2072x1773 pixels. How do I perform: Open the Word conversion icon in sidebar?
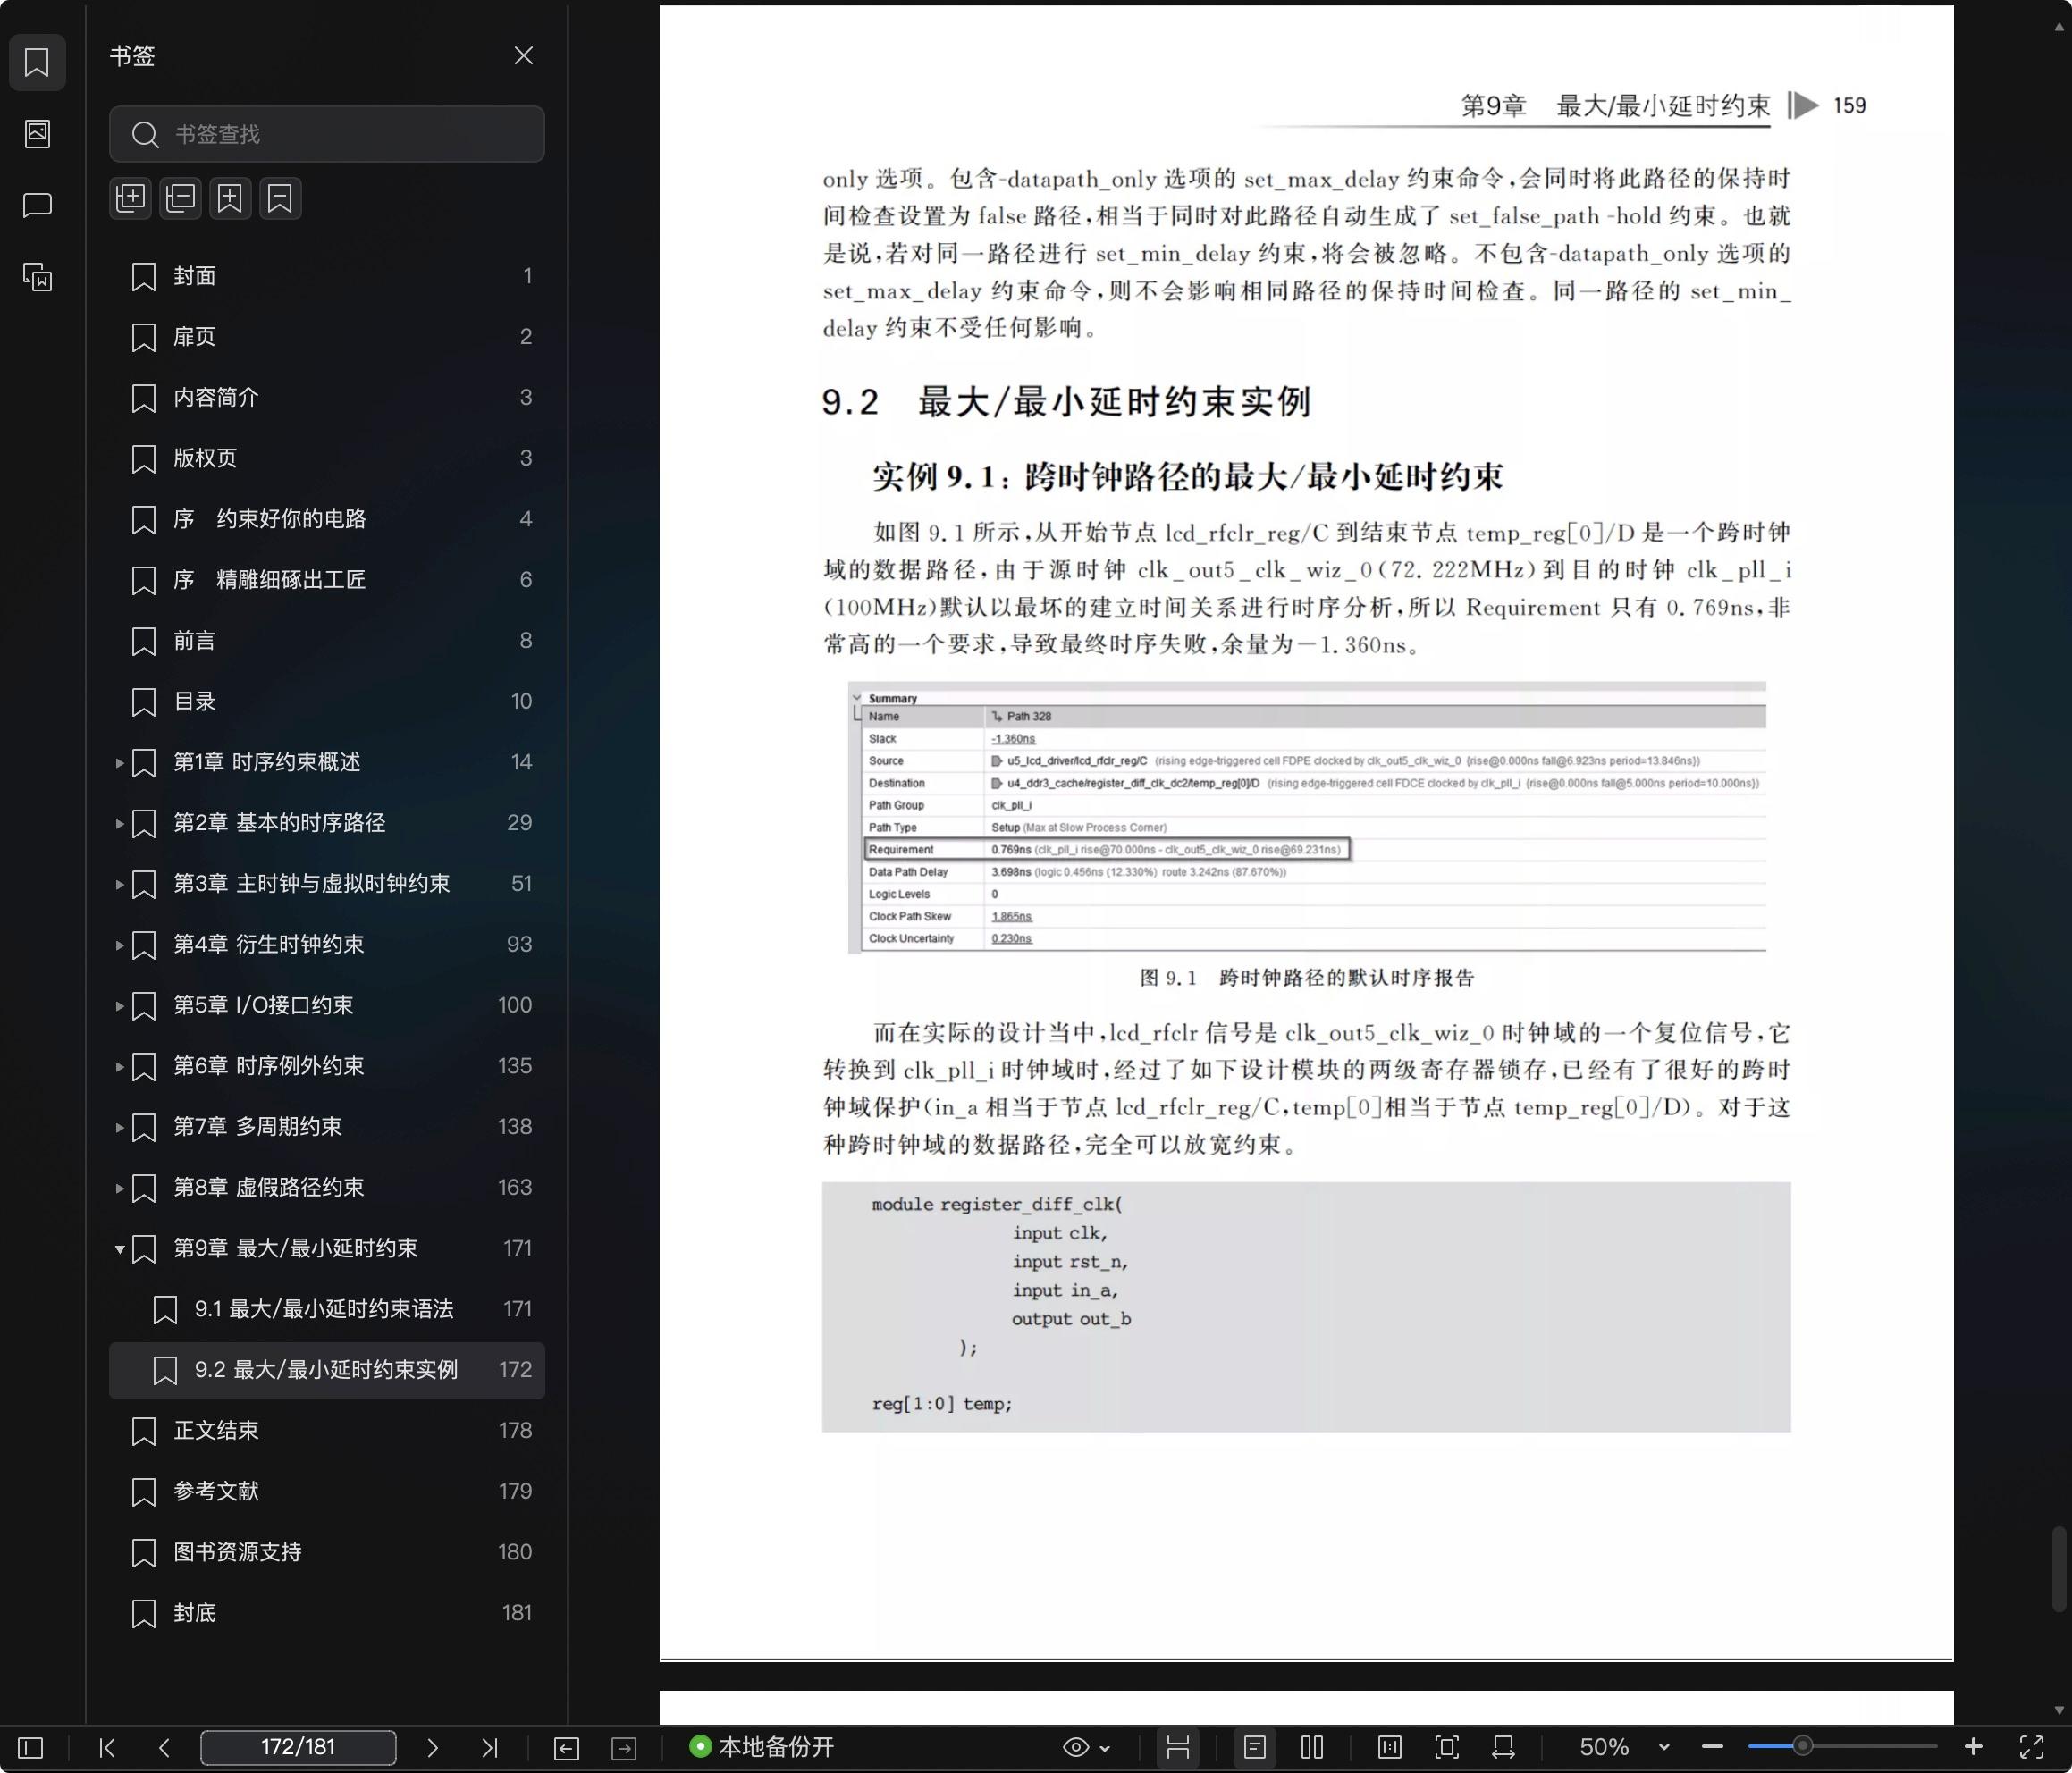pyautogui.click(x=37, y=277)
